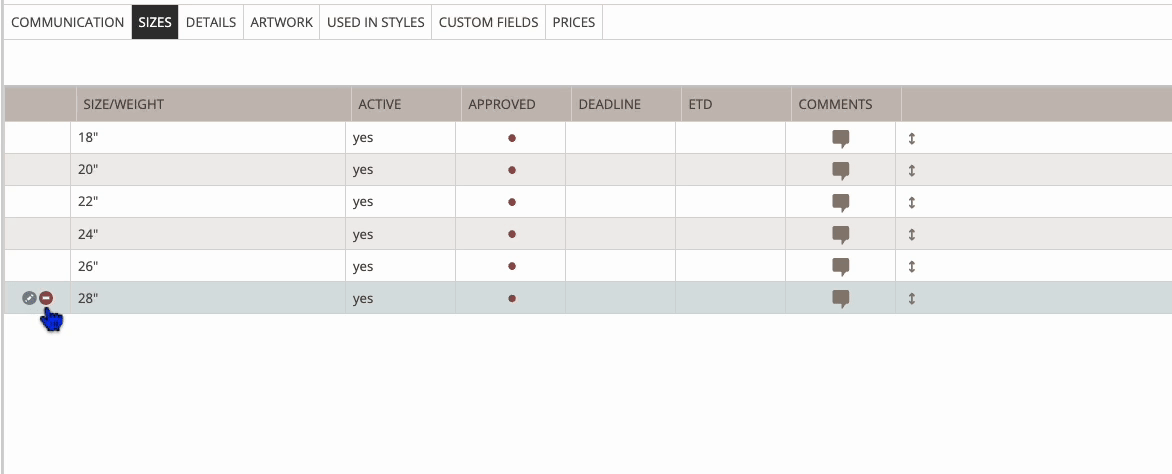1172x474 pixels.
Task: Open comments for the 24" size row
Action: [x=841, y=236]
